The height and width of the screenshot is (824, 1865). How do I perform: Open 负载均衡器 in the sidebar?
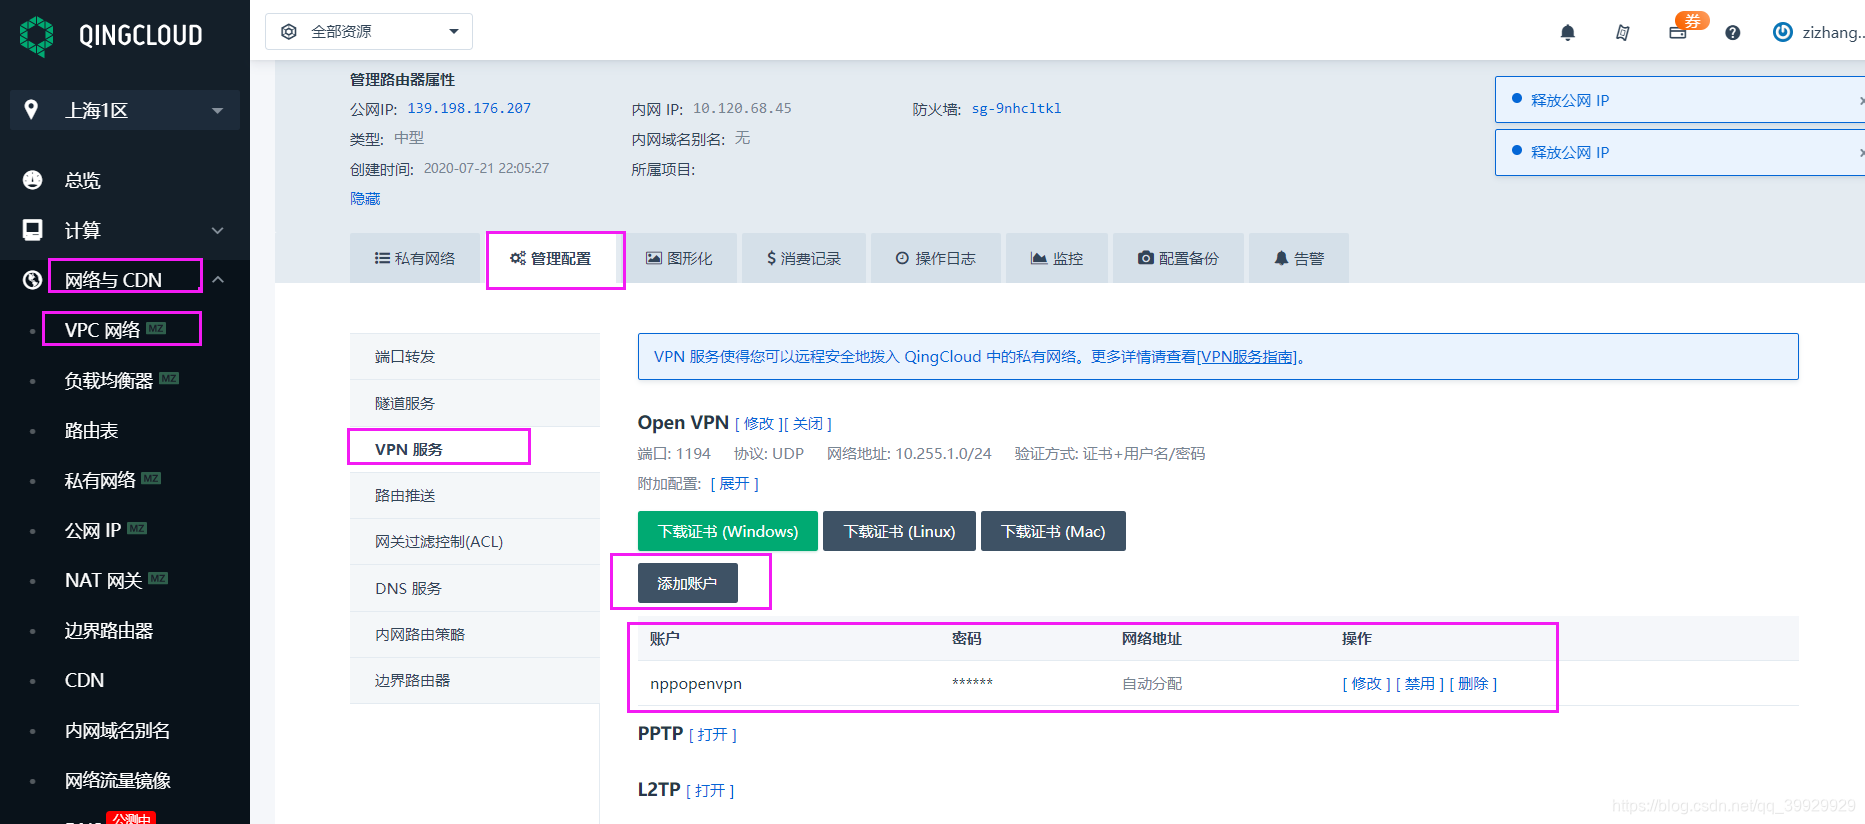pyautogui.click(x=109, y=380)
